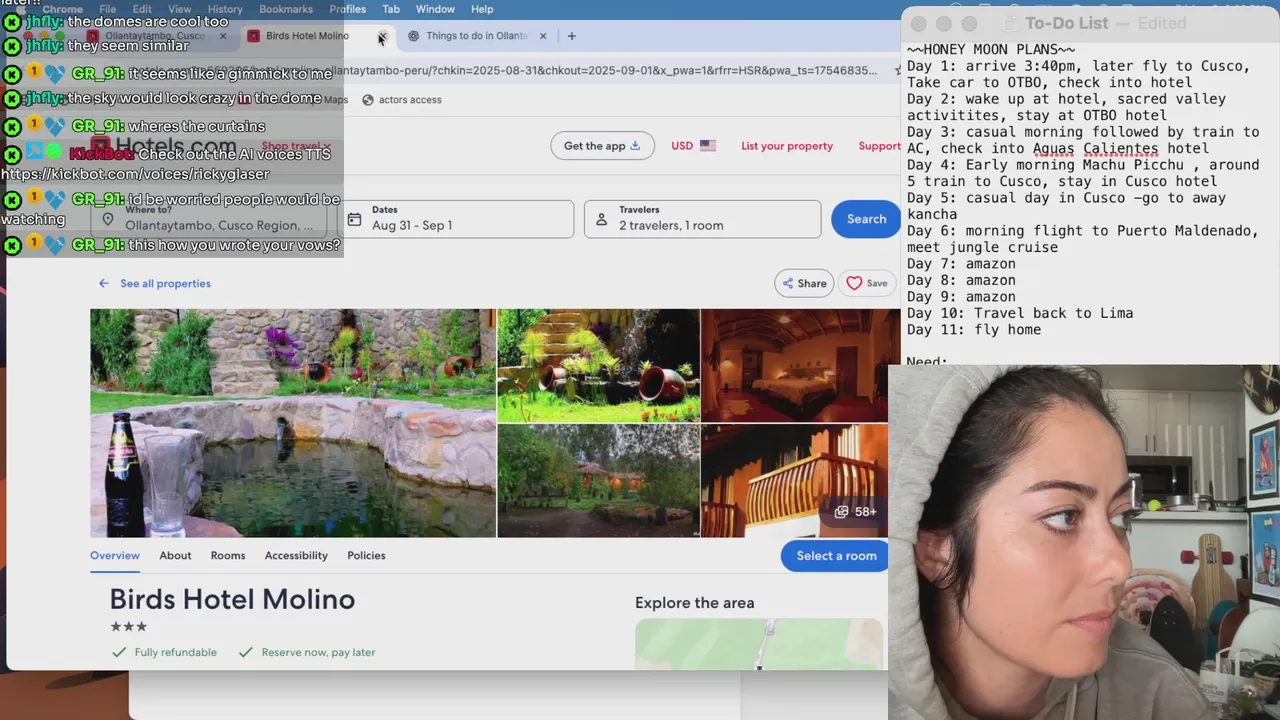Click the blue Search button

coord(866,219)
